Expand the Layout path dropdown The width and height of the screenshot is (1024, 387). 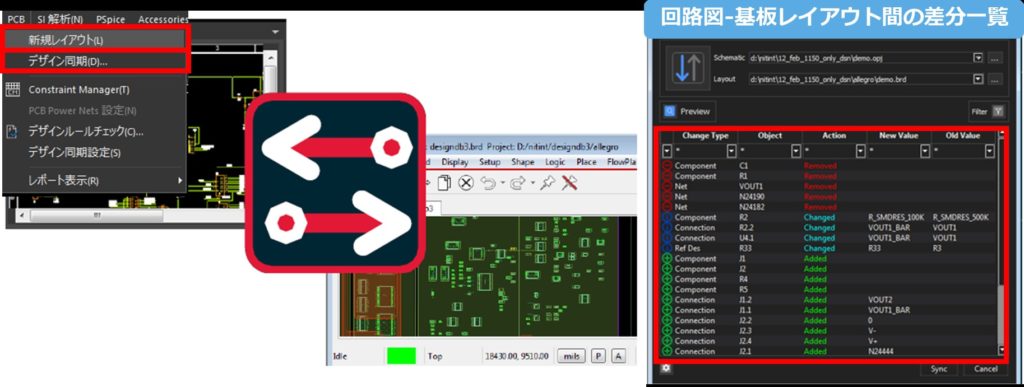(x=978, y=79)
